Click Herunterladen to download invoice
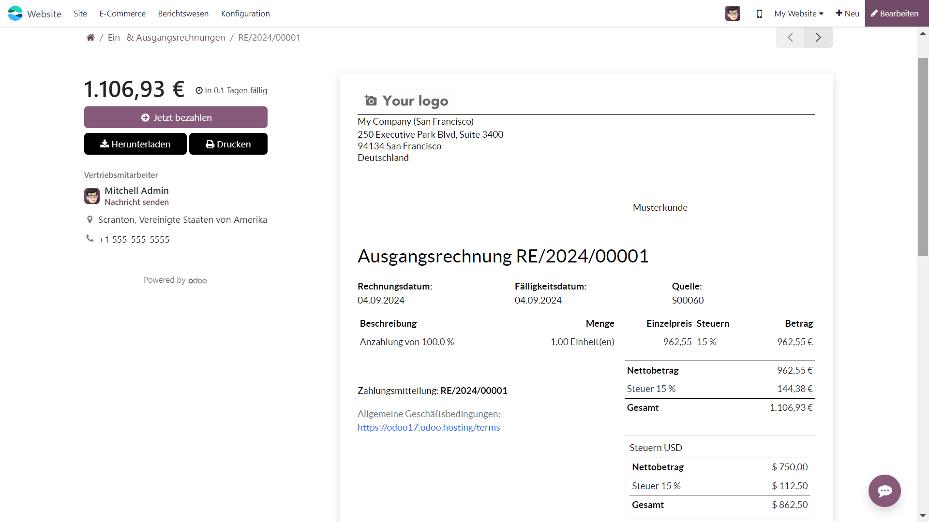Image resolution: width=929 pixels, height=522 pixels. [x=136, y=144]
